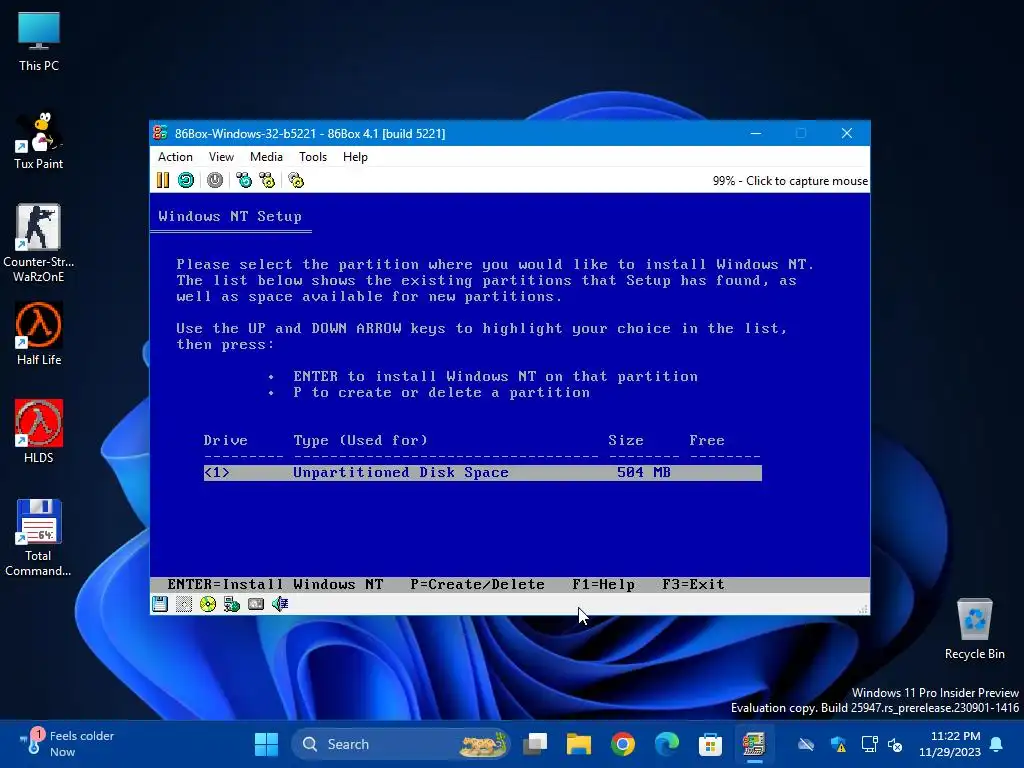Open Windows Security tray icon with warning

point(839,744)
